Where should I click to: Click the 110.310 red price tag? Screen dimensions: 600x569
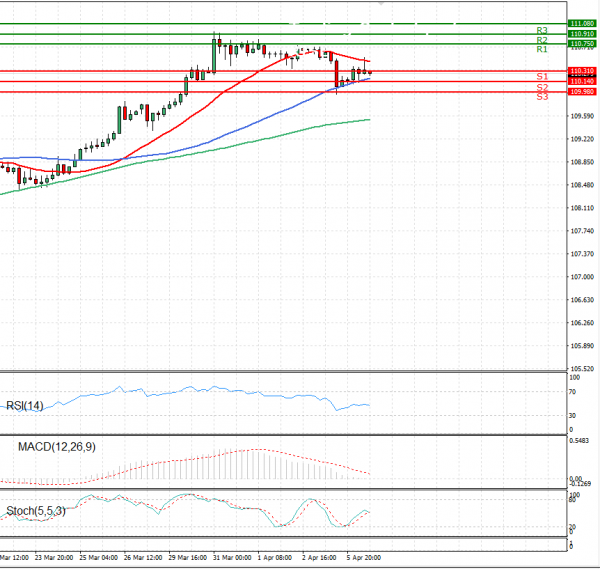tap(581, 71)
